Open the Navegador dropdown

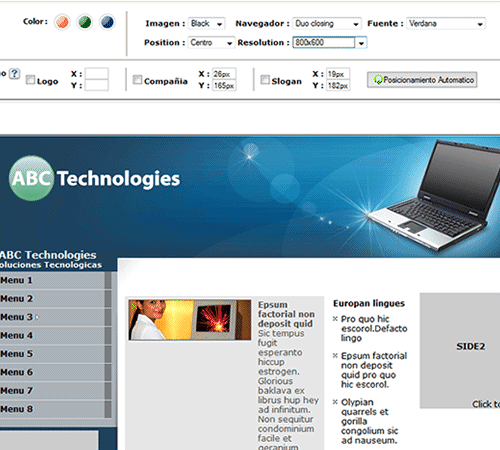point(327,24)
